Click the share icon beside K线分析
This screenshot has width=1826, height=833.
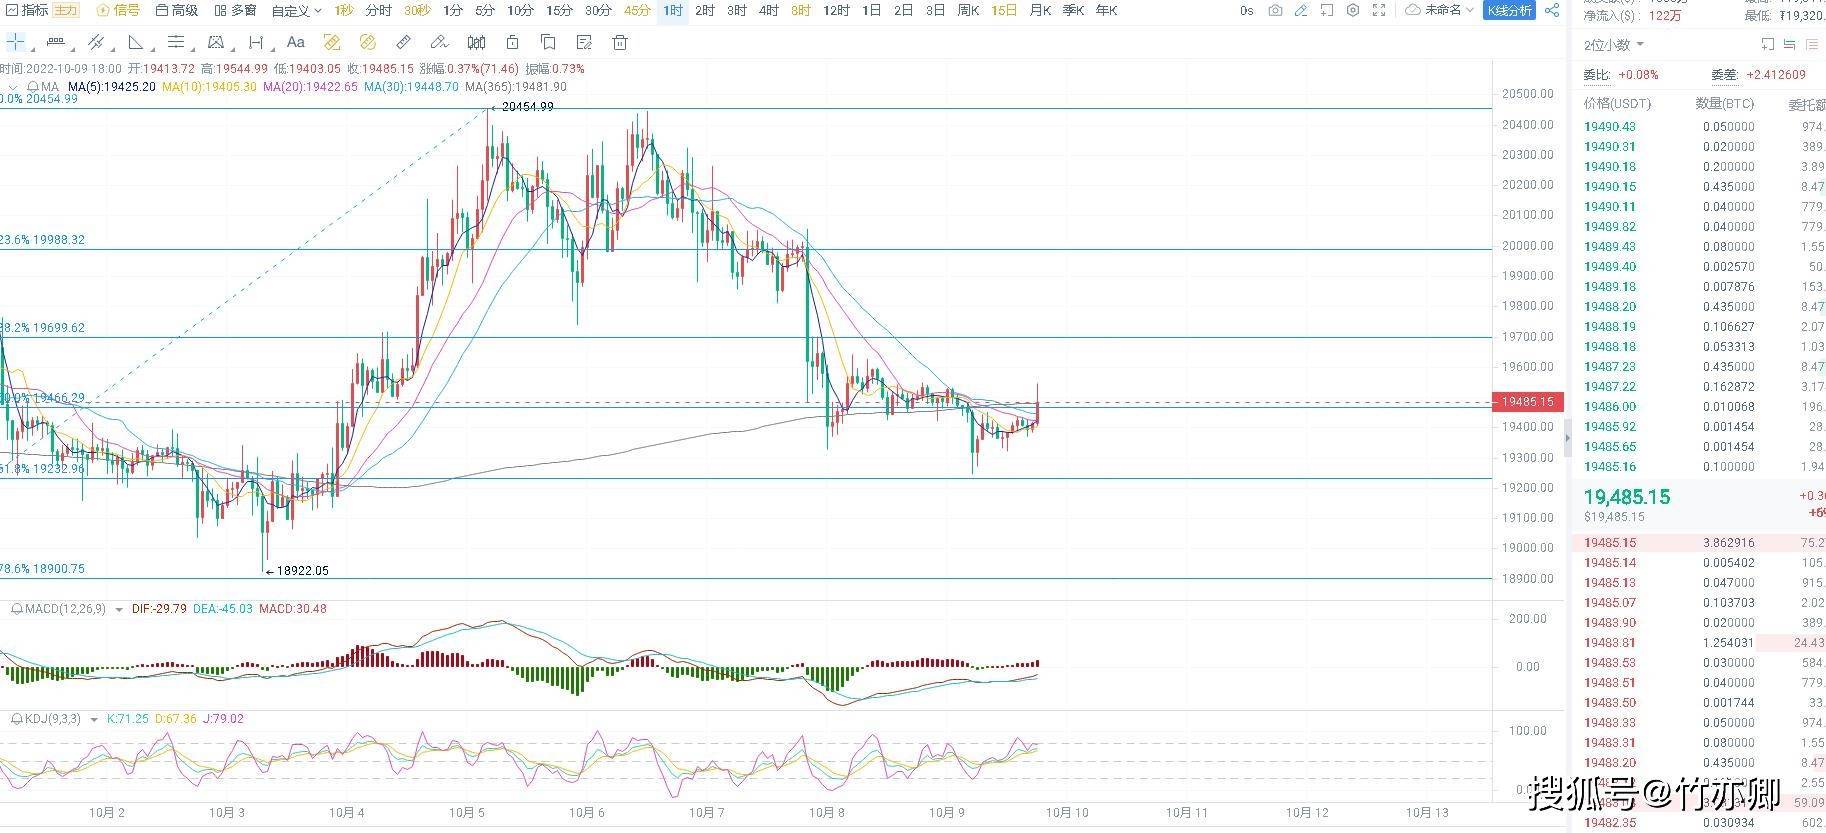[x=1552, y=10]
